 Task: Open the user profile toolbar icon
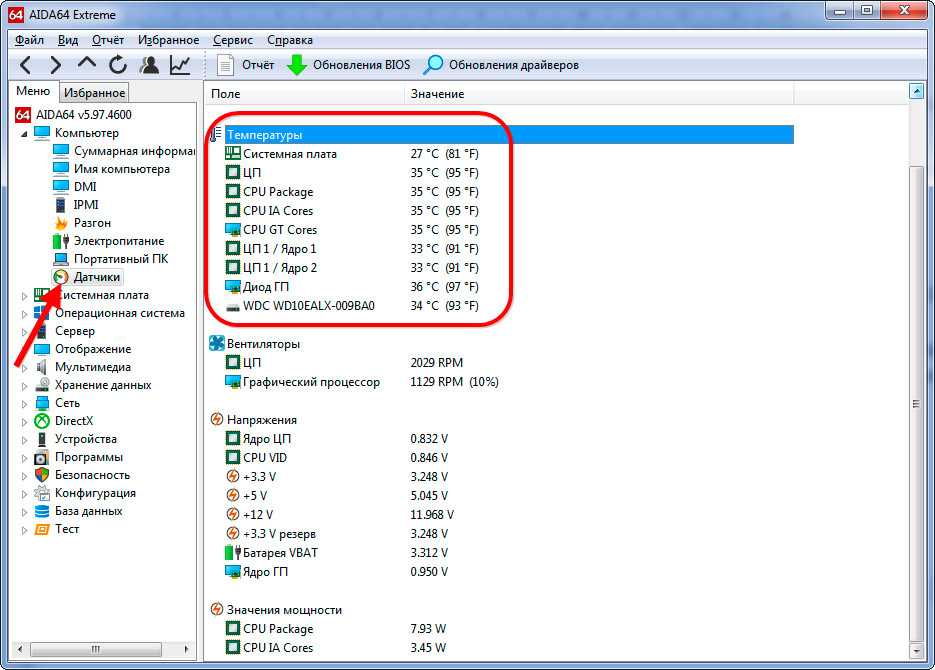[149, 65]
